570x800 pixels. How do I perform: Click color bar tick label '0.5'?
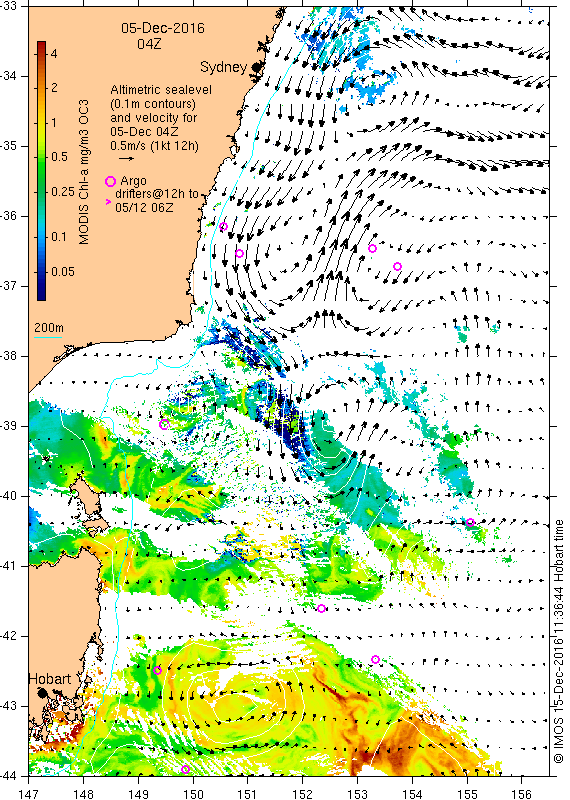59,157
